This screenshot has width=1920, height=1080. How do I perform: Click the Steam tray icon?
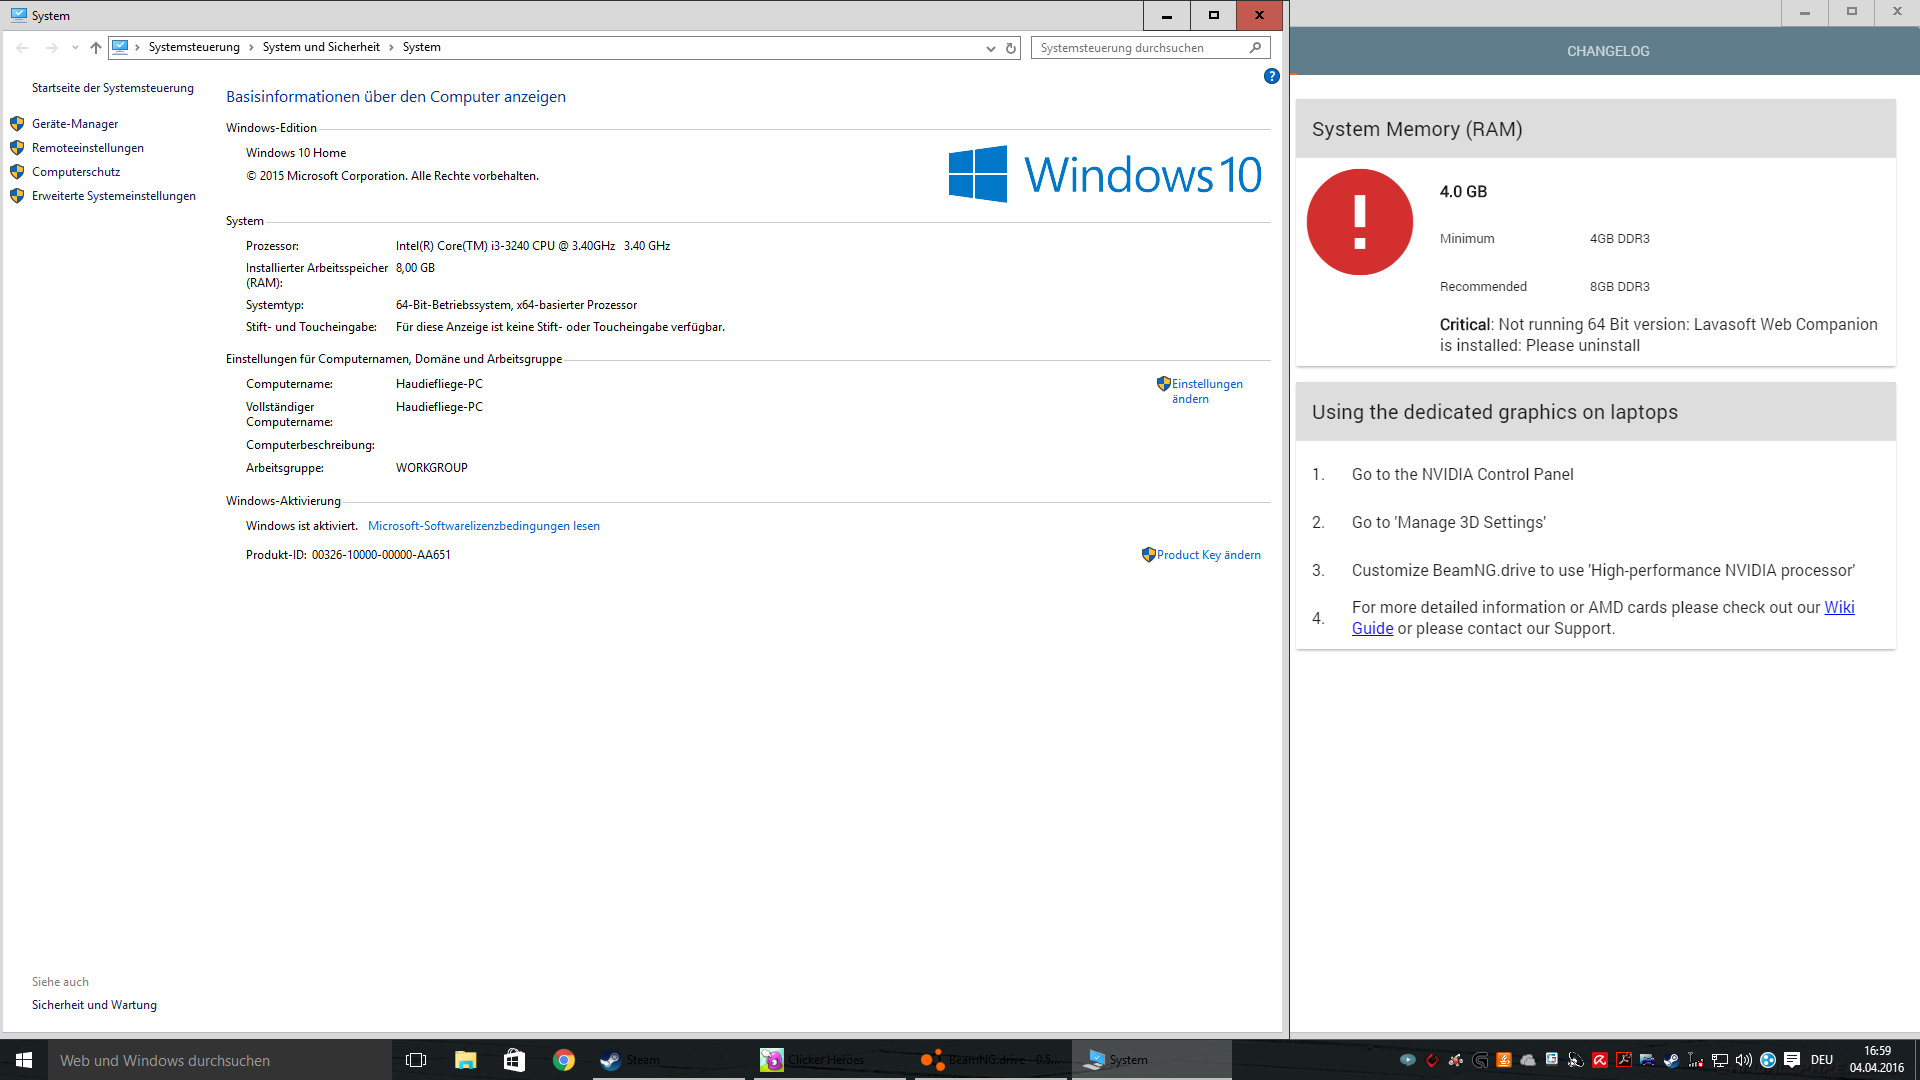tap(1671, 1060)
